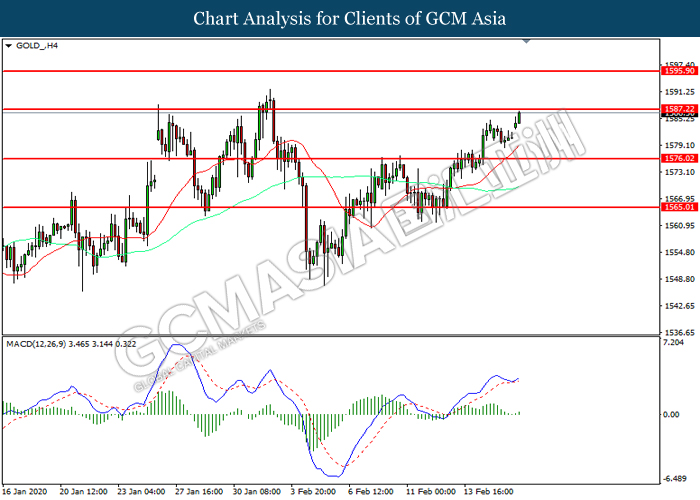
Task: Click the 16 Jan 2020 date label
Action: [25, 492]
